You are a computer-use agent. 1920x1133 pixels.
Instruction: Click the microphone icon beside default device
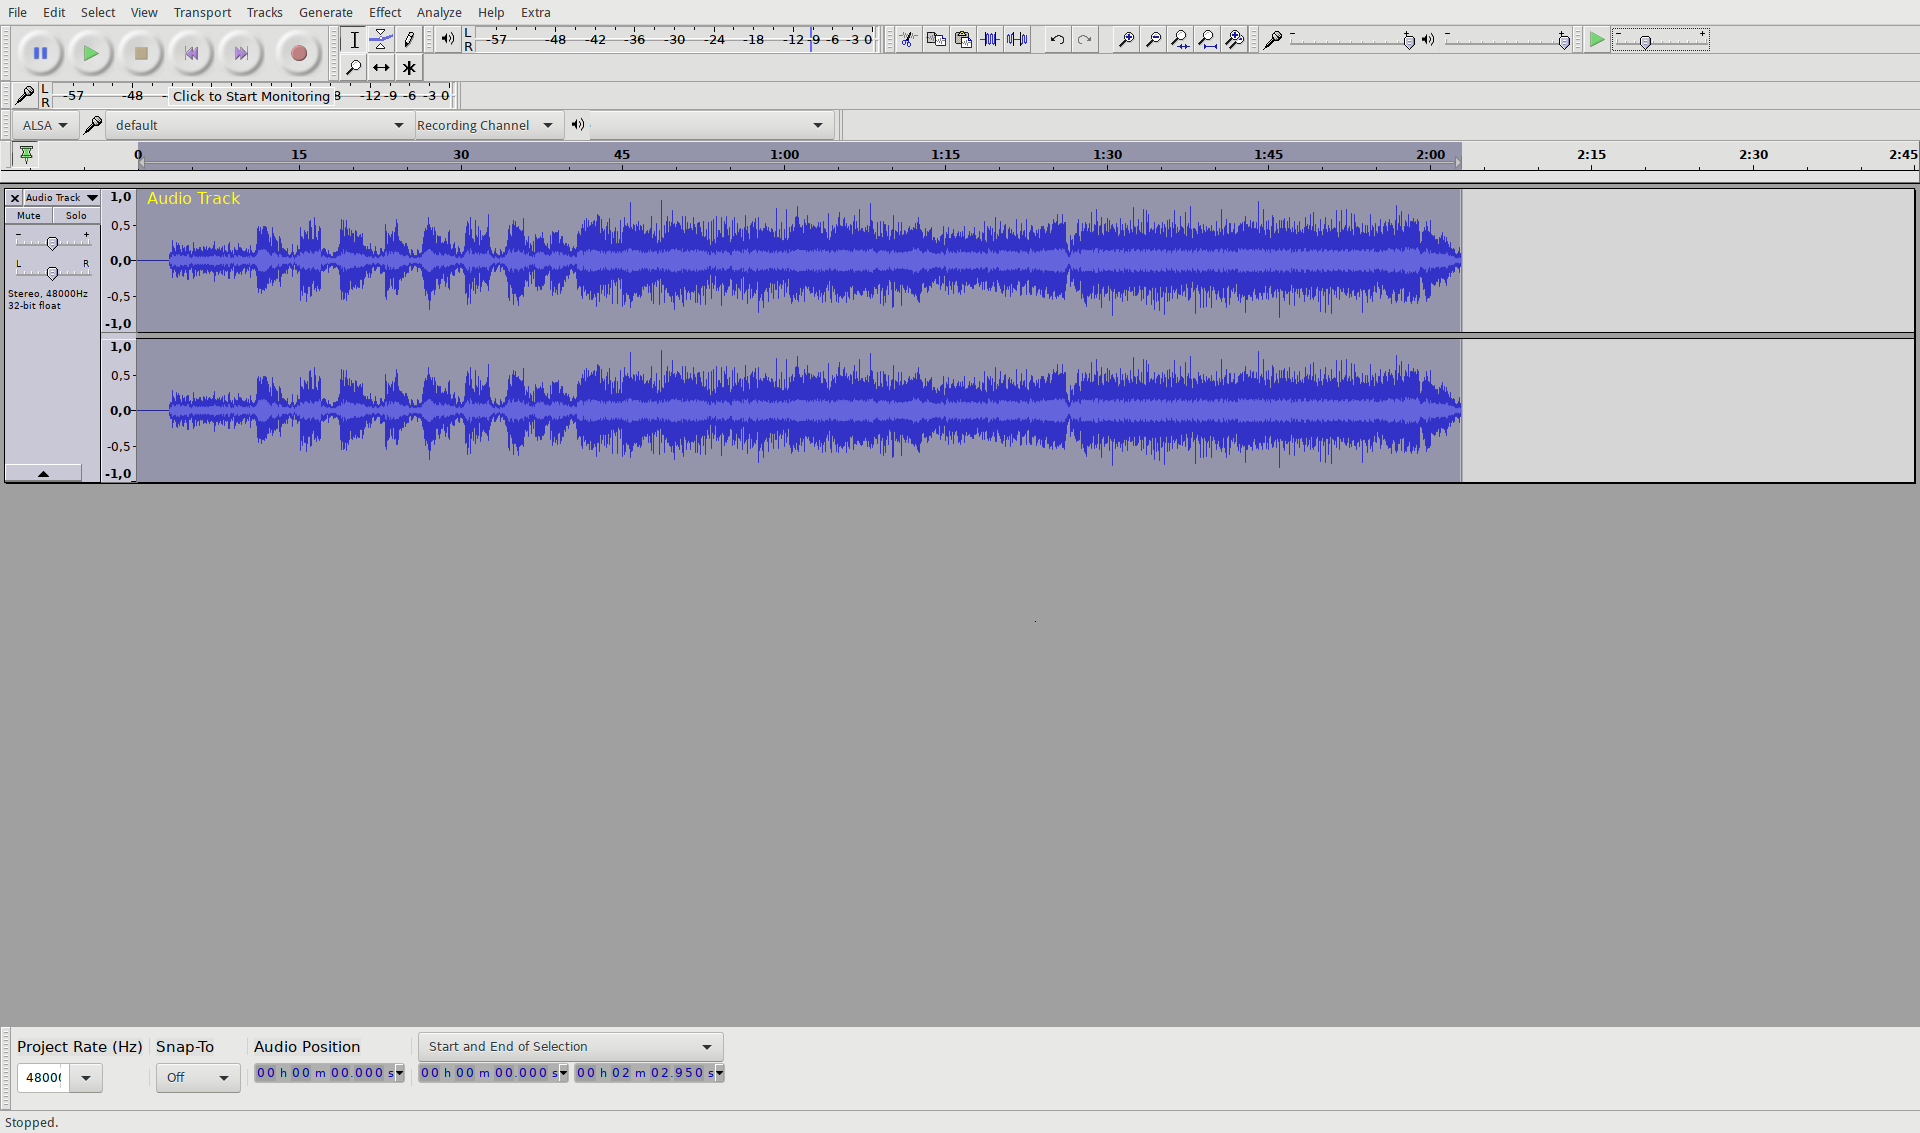93,125
